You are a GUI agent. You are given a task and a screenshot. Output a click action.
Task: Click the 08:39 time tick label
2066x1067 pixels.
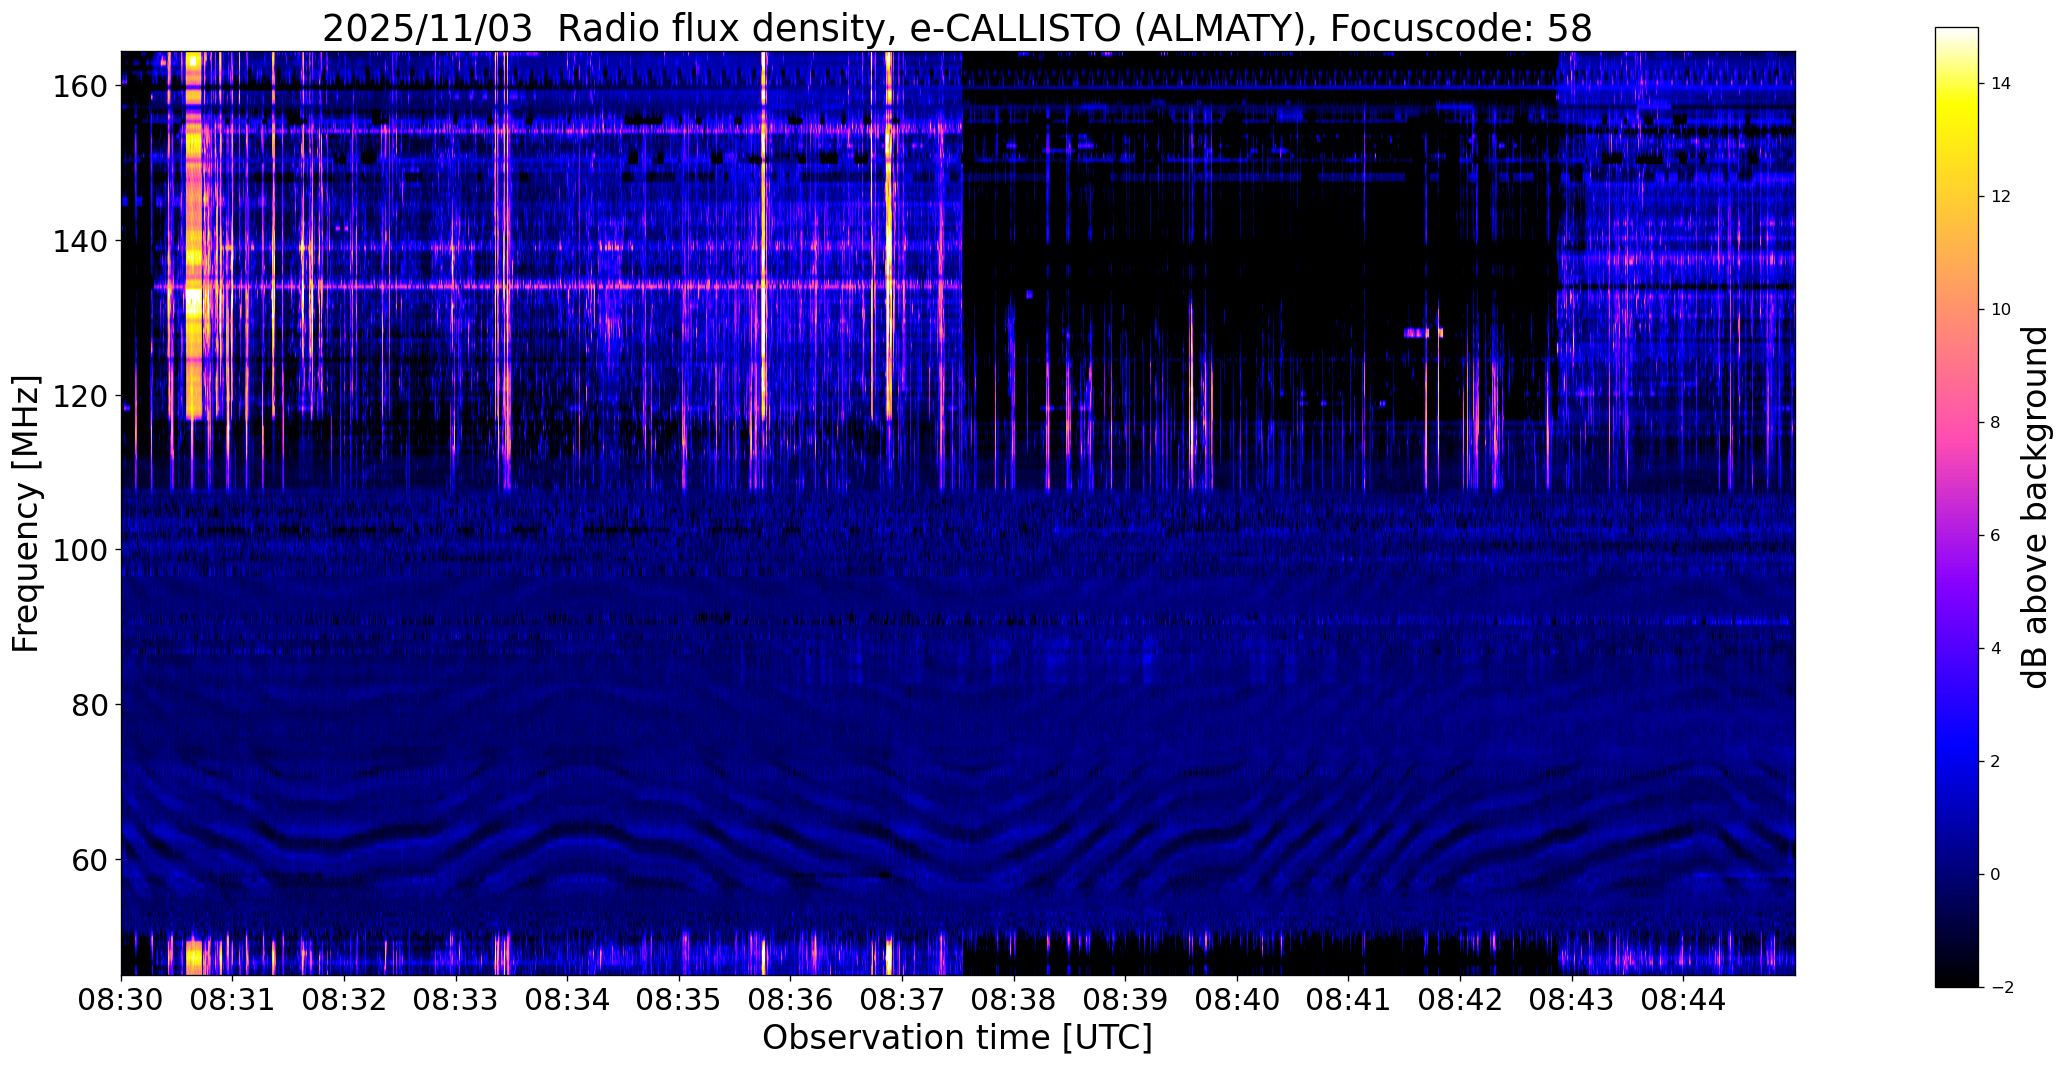pyautogui.click(x=1125, y=999)
